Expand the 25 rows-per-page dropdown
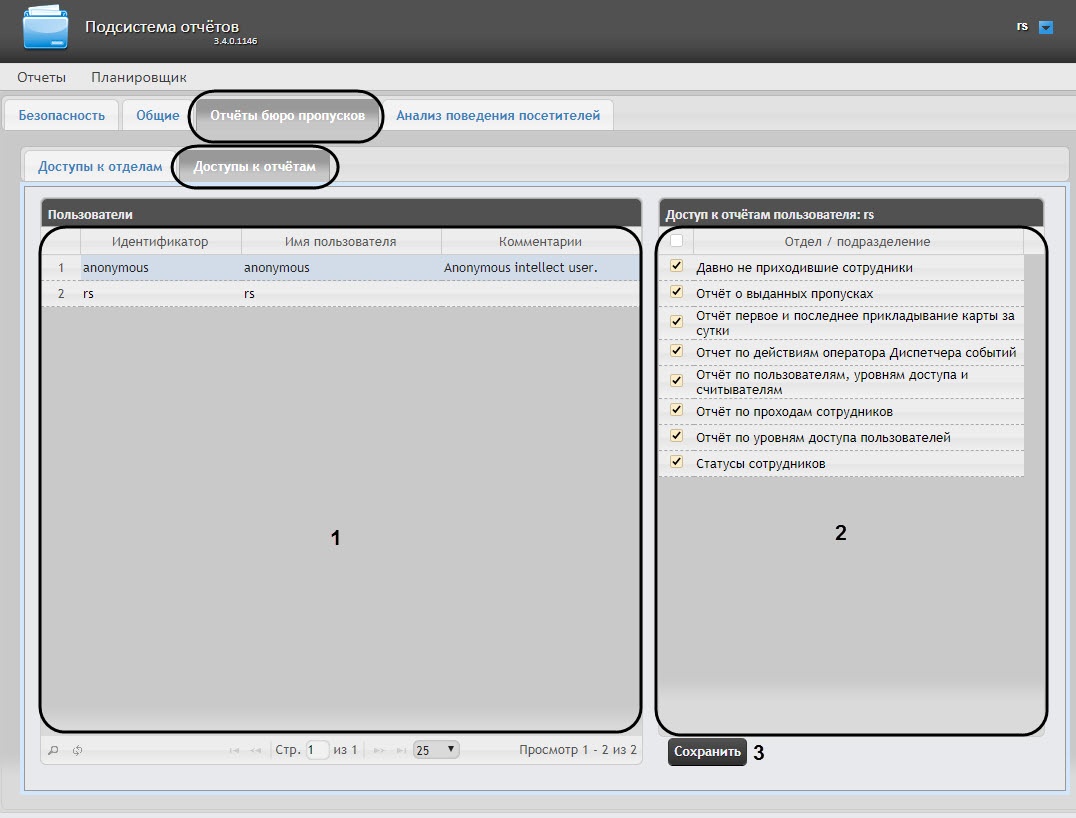 436,750
